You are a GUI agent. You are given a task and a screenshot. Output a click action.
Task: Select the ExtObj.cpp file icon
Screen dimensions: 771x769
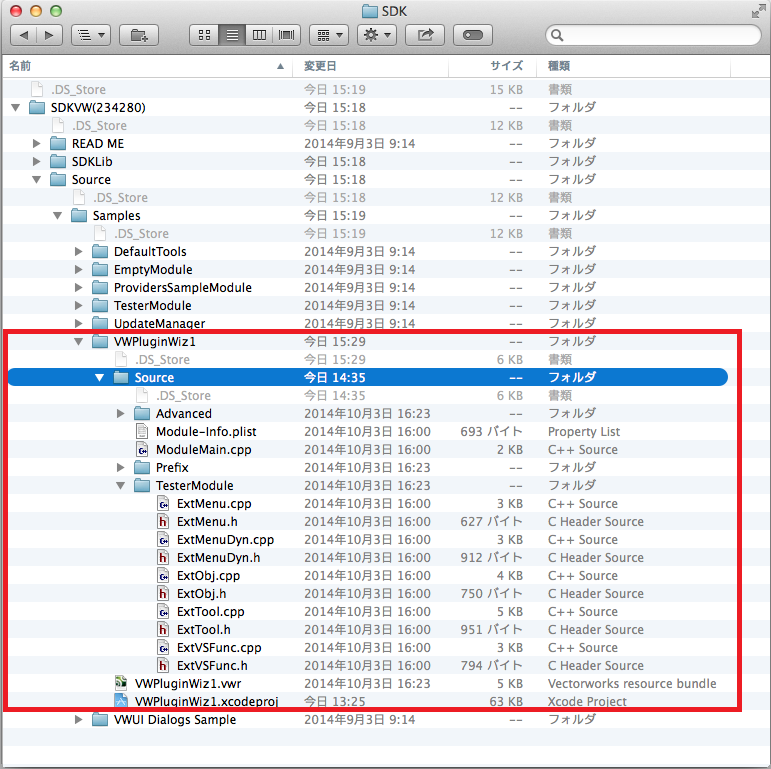point(163,575)
